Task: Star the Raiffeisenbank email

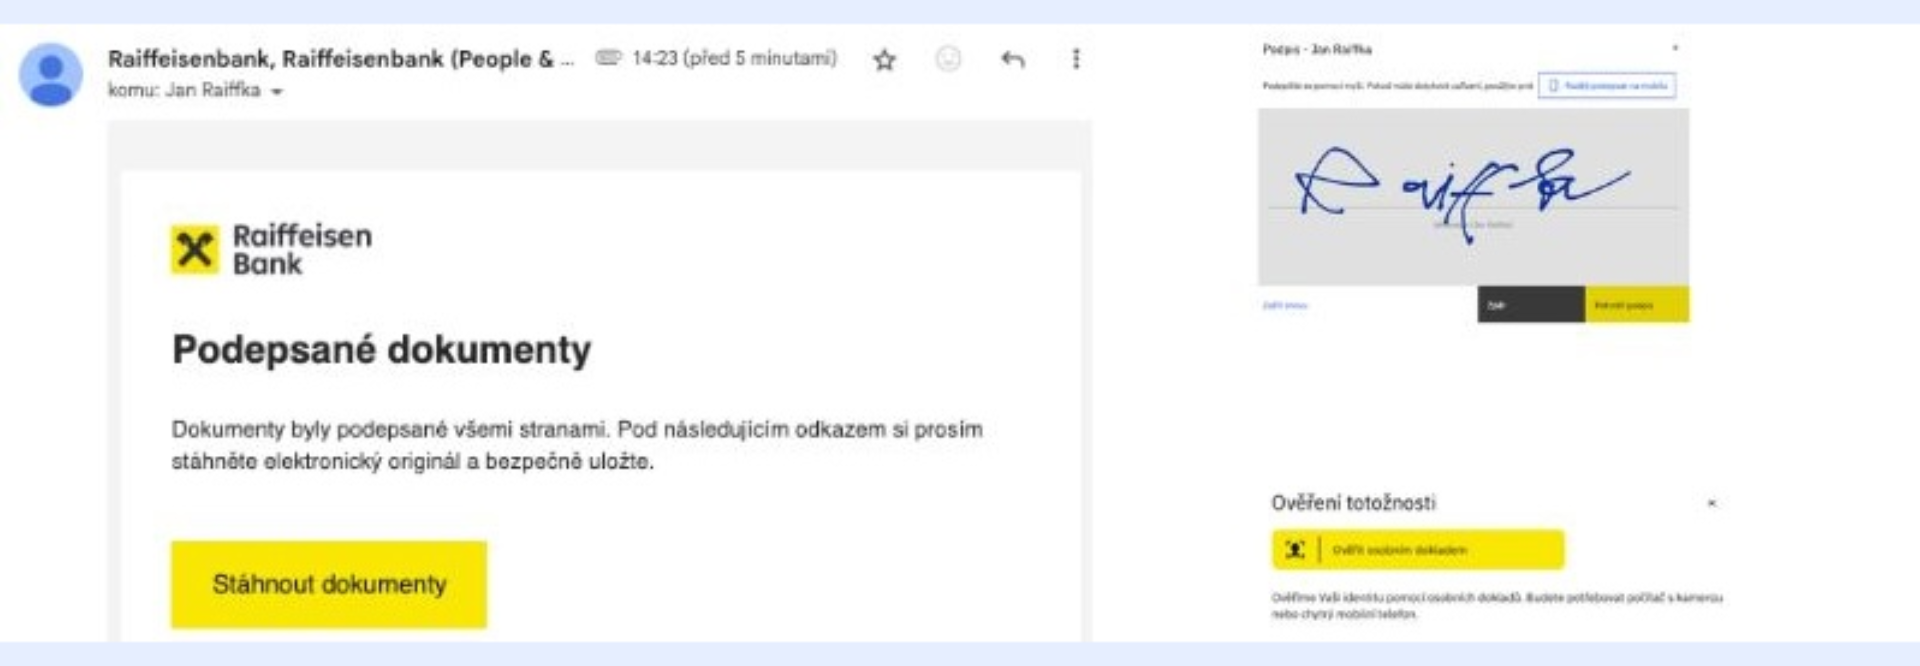Action: pyautogui.click(x=884, y=60)
